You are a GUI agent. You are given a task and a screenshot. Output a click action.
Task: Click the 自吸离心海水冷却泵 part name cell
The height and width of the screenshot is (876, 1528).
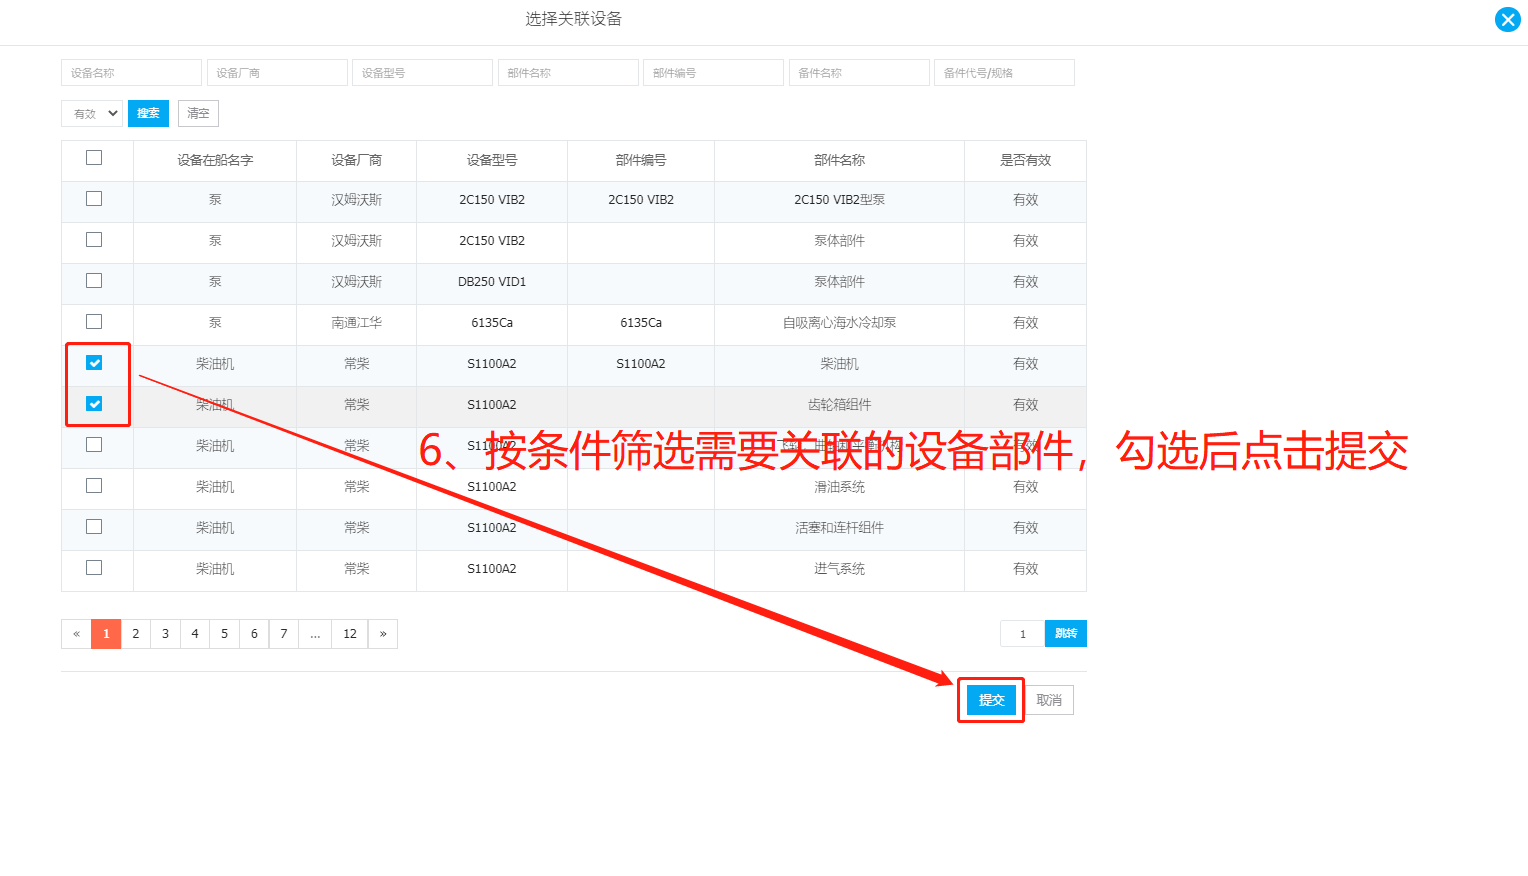[x=840, y=323]
